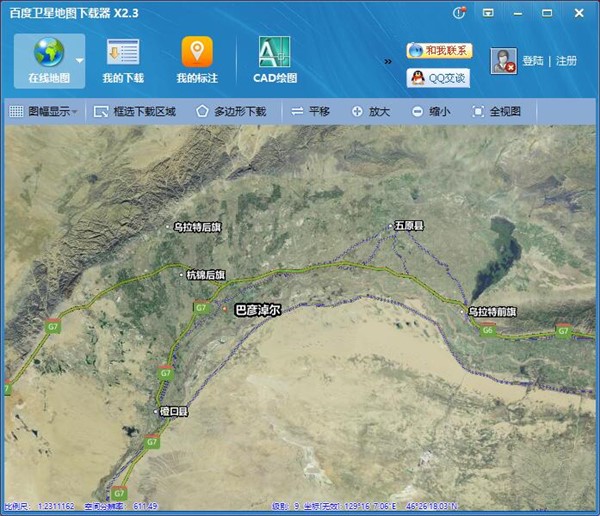Click the QQ交谈 chat button
600x516 pixels.
pyautogui.click(x=438, y=78)
